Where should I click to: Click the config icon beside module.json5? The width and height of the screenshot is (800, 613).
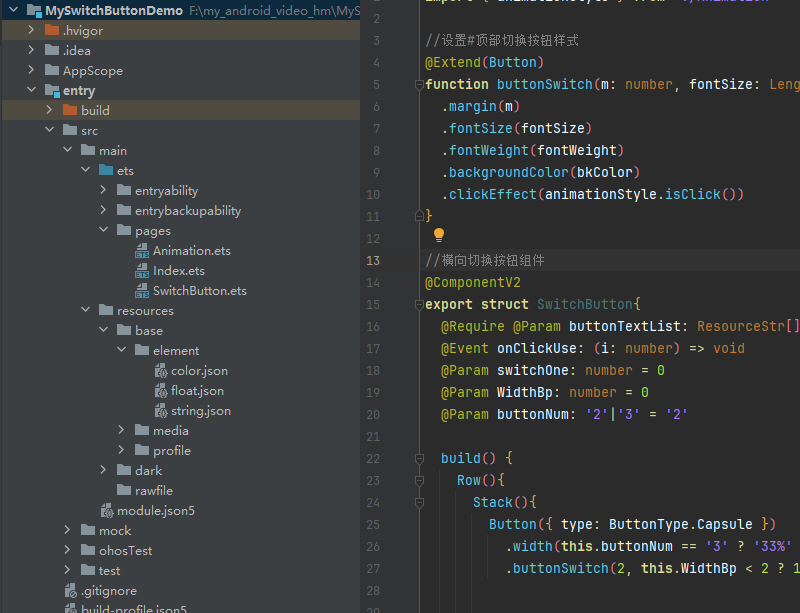[x=107, y=511]
